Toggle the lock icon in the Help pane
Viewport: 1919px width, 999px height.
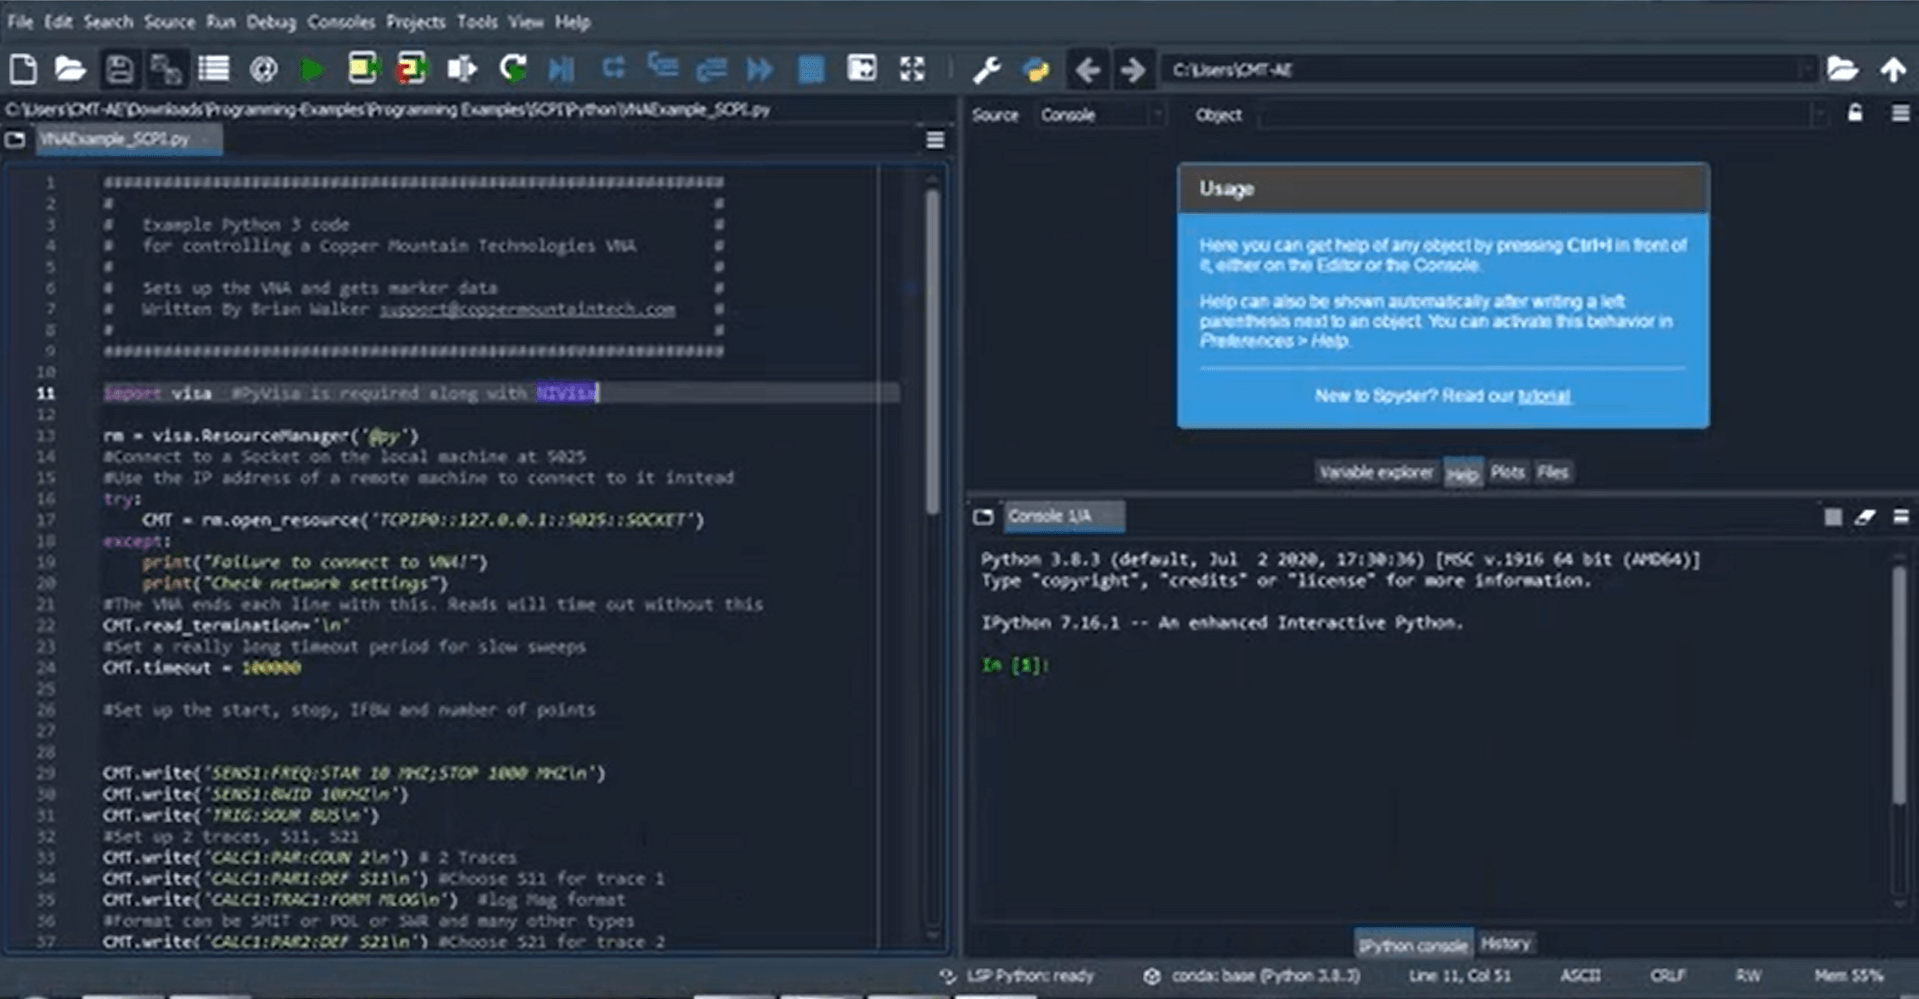click(x=1856, y=114)
